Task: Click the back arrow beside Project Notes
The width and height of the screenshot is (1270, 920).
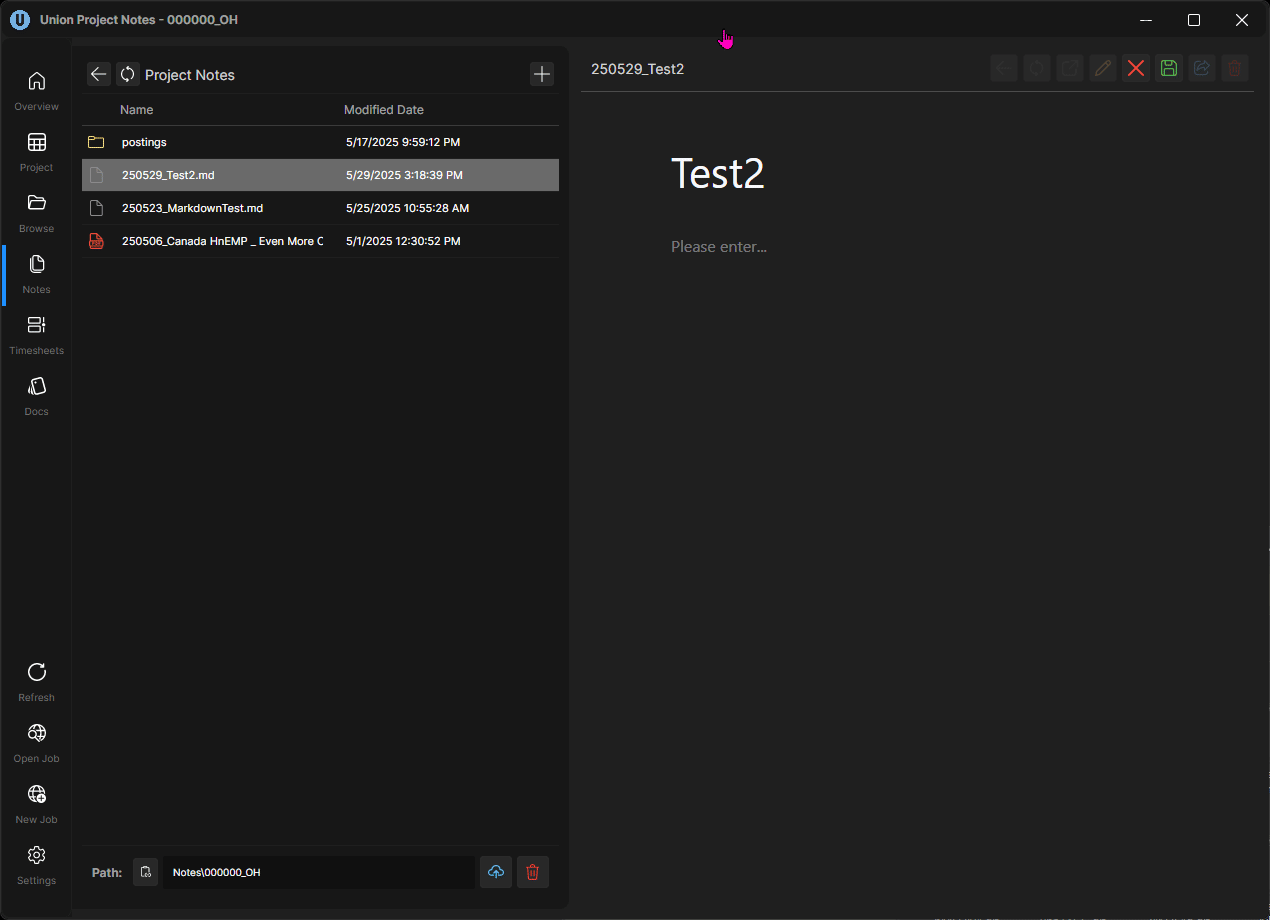Action: [x=98, y=74]
